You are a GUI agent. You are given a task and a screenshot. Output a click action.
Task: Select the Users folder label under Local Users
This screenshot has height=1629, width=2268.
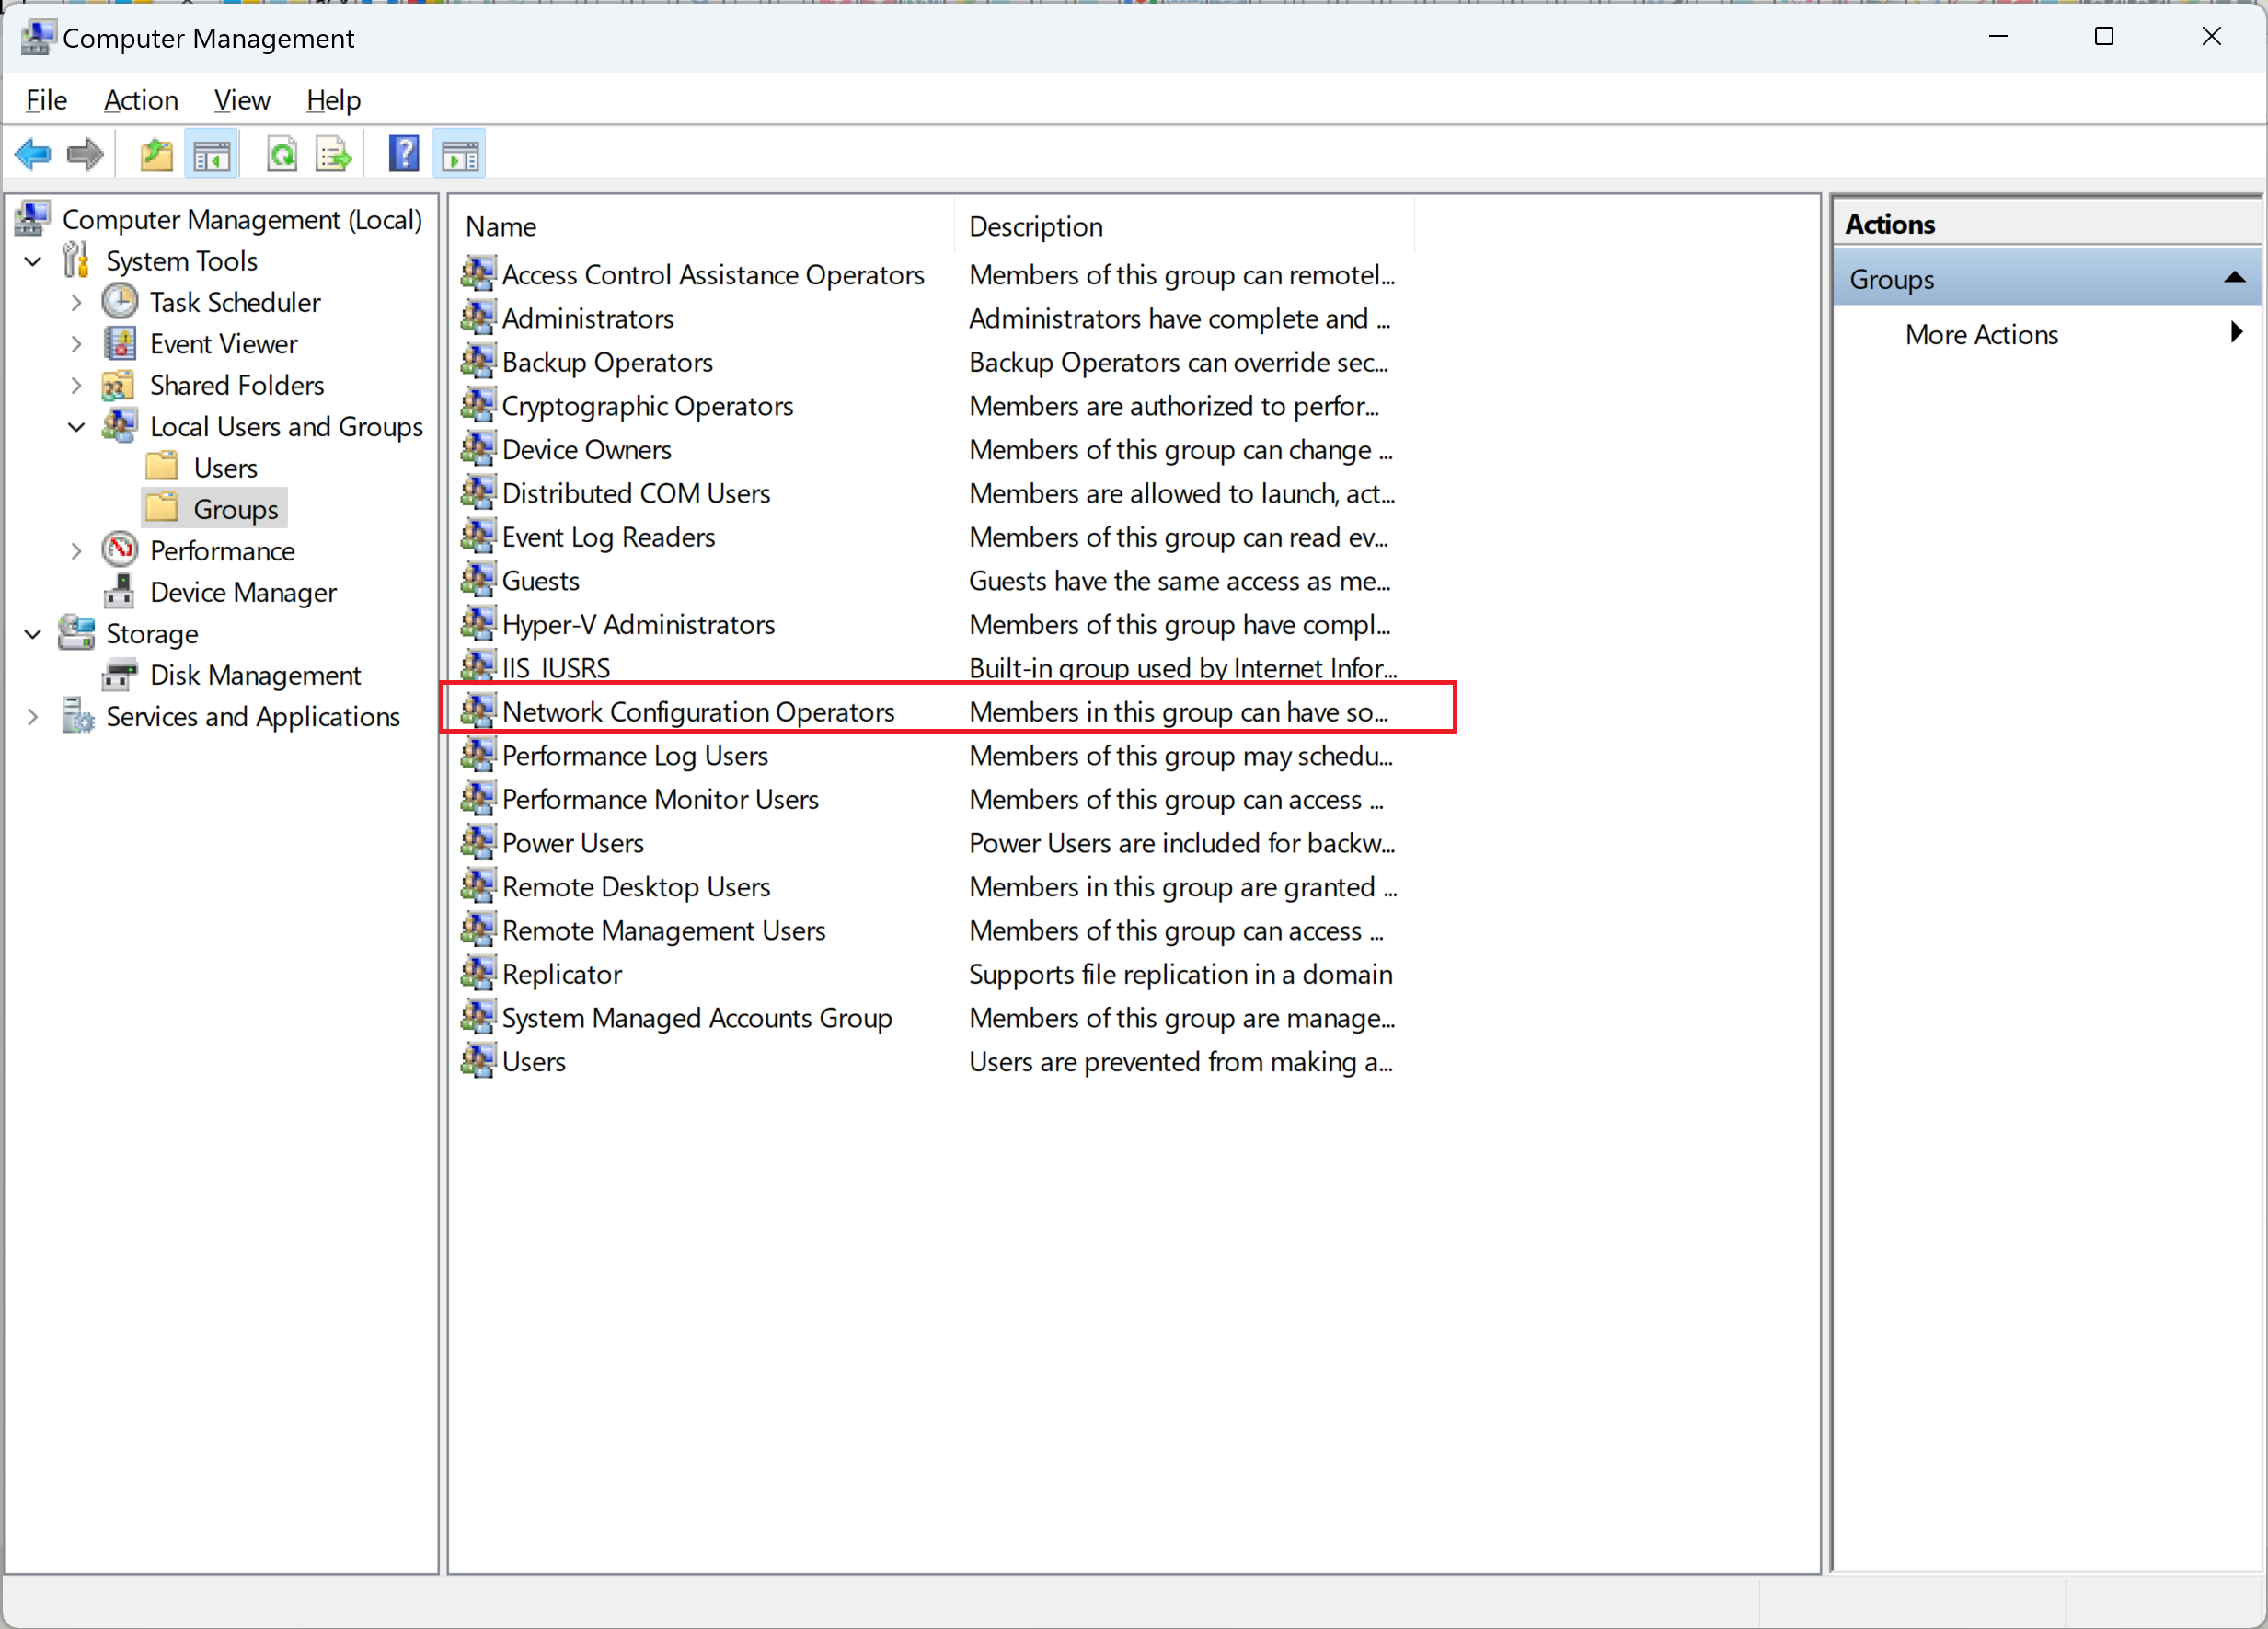pos(225,468)
